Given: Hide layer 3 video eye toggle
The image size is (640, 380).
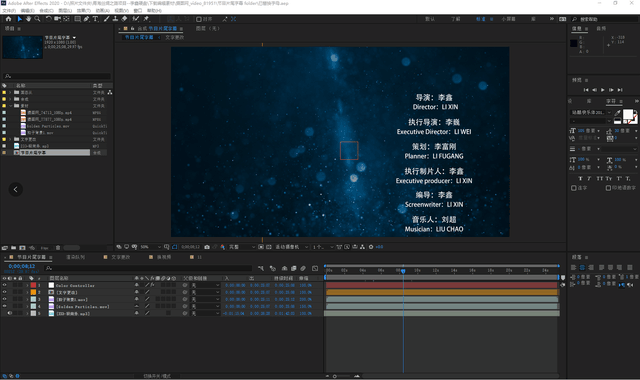Looking at the screenshot, I should (4, 299).
